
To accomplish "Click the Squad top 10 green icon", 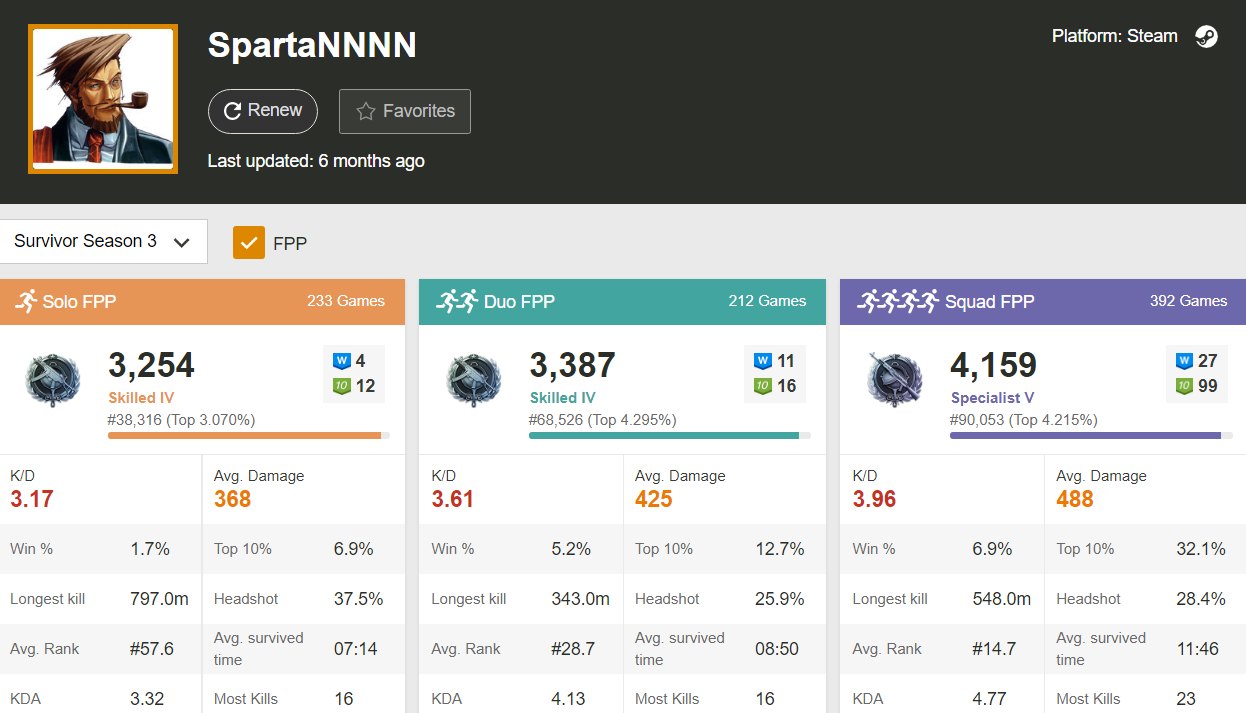I will coord(1184,386).
